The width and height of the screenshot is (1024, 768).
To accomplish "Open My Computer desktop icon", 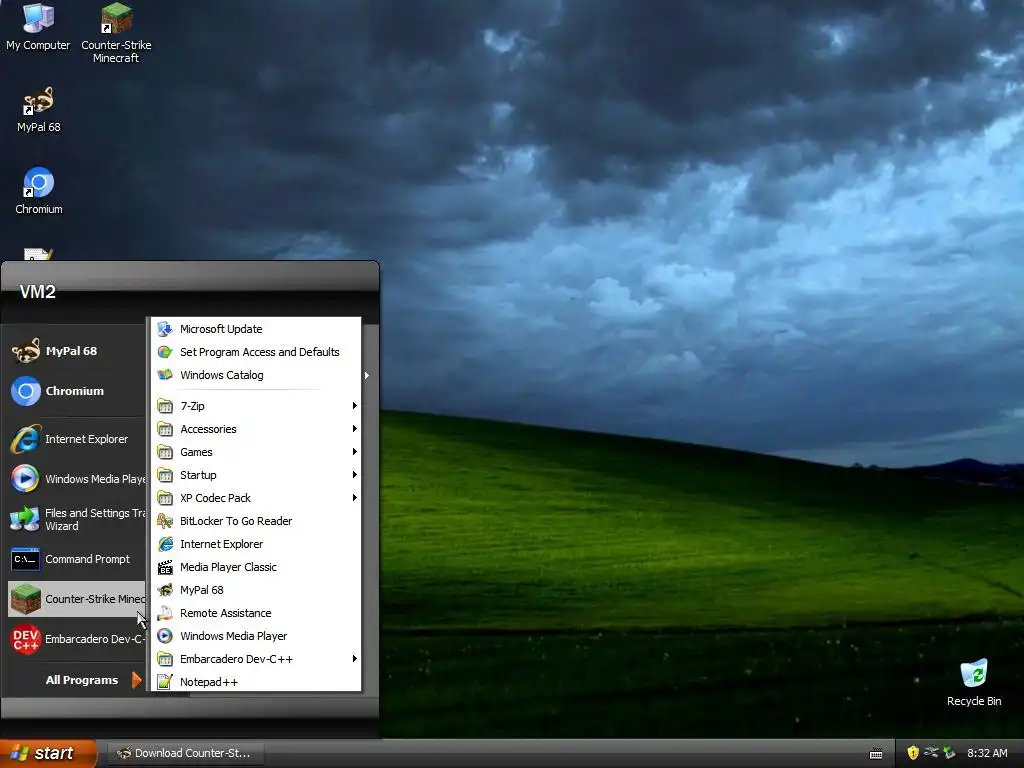I will point(38,27).
